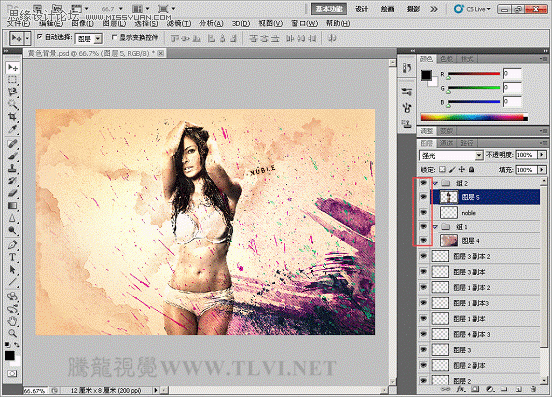The height and width of the screenshot is (397, 552).
Task: Select the History Brush tool
Action: click(x=13, y=181)
